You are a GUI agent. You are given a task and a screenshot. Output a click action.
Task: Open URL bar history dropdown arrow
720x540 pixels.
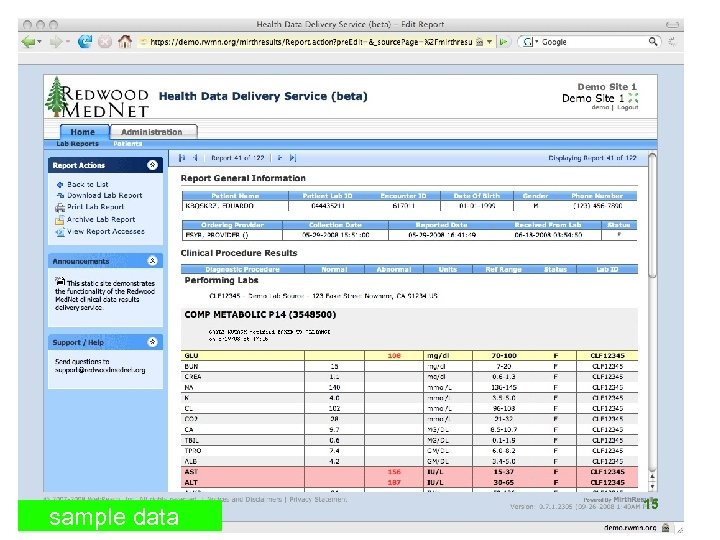489,42
